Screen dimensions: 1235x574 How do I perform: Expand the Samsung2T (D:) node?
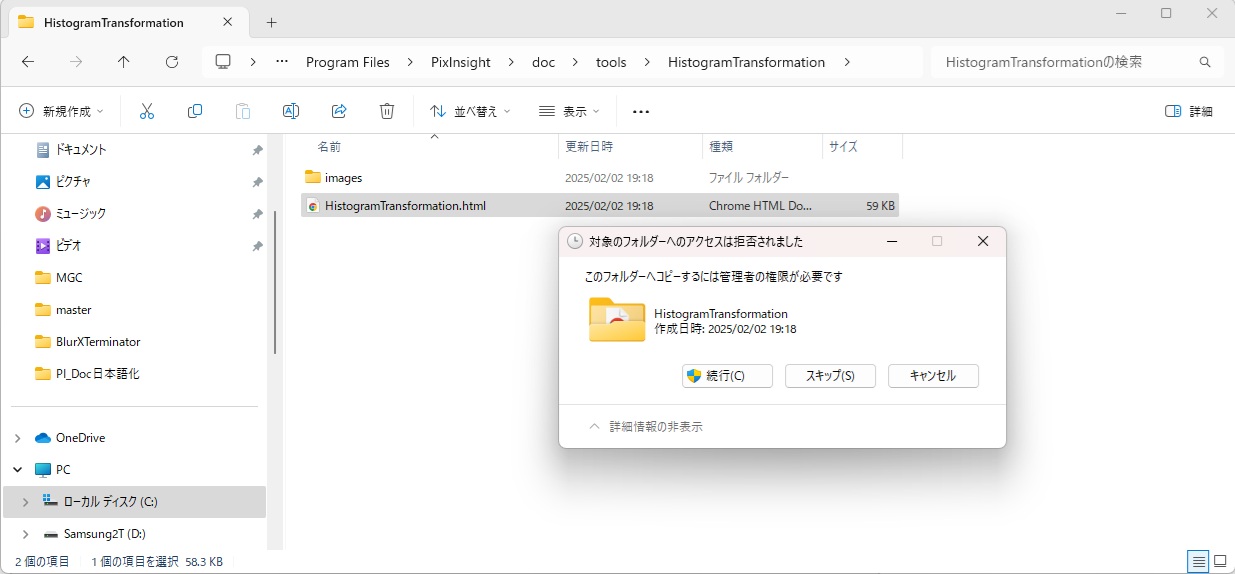coord(25,534)
